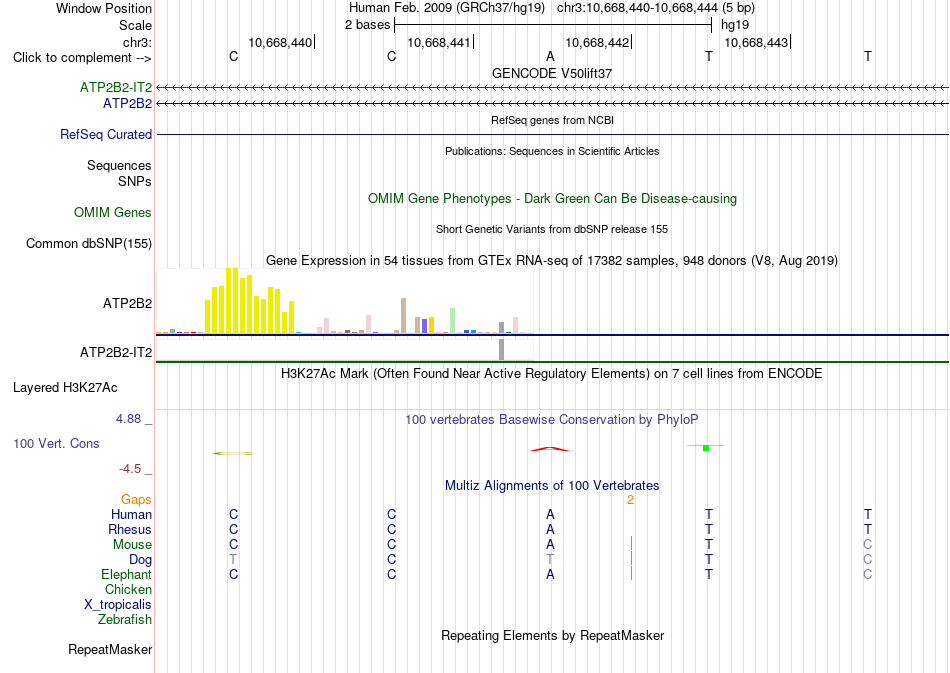The image size is (950, 673).
Task: Open the RefSeq Curated track label
Action: [106, 134]
